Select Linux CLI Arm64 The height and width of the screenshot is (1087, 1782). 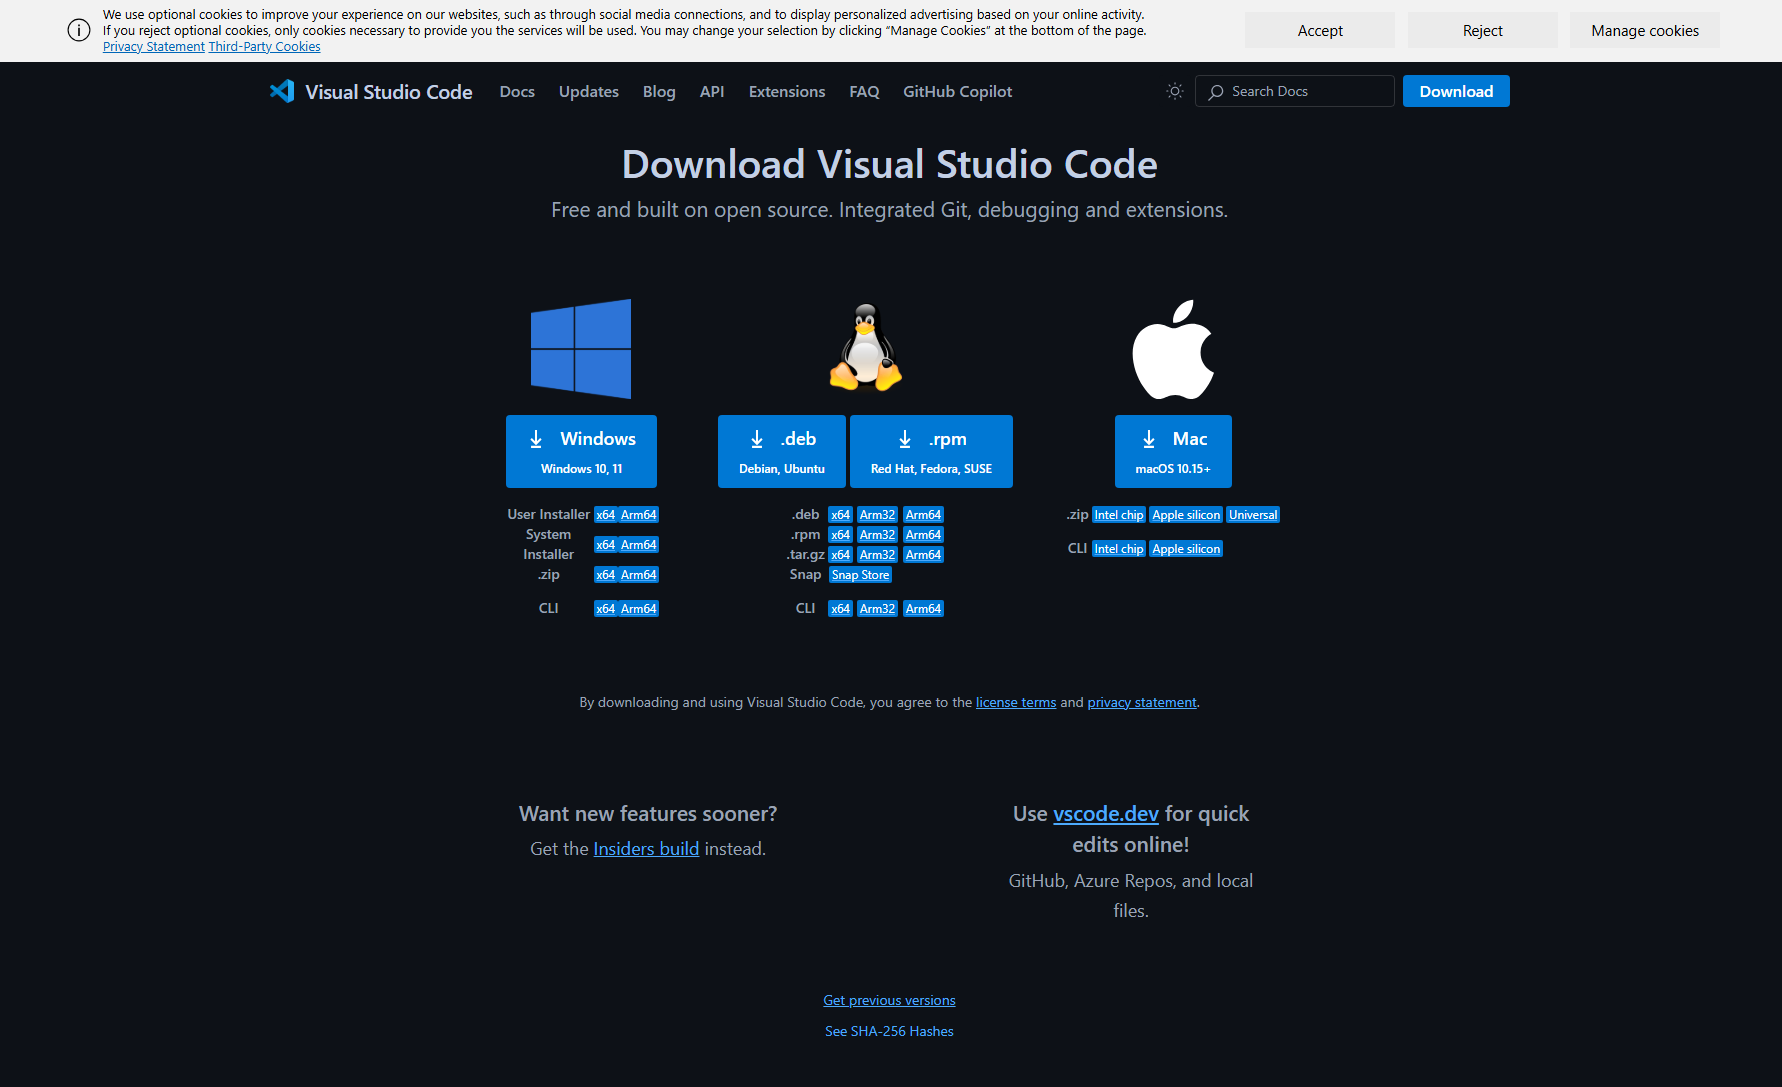(x=923, y=609)
